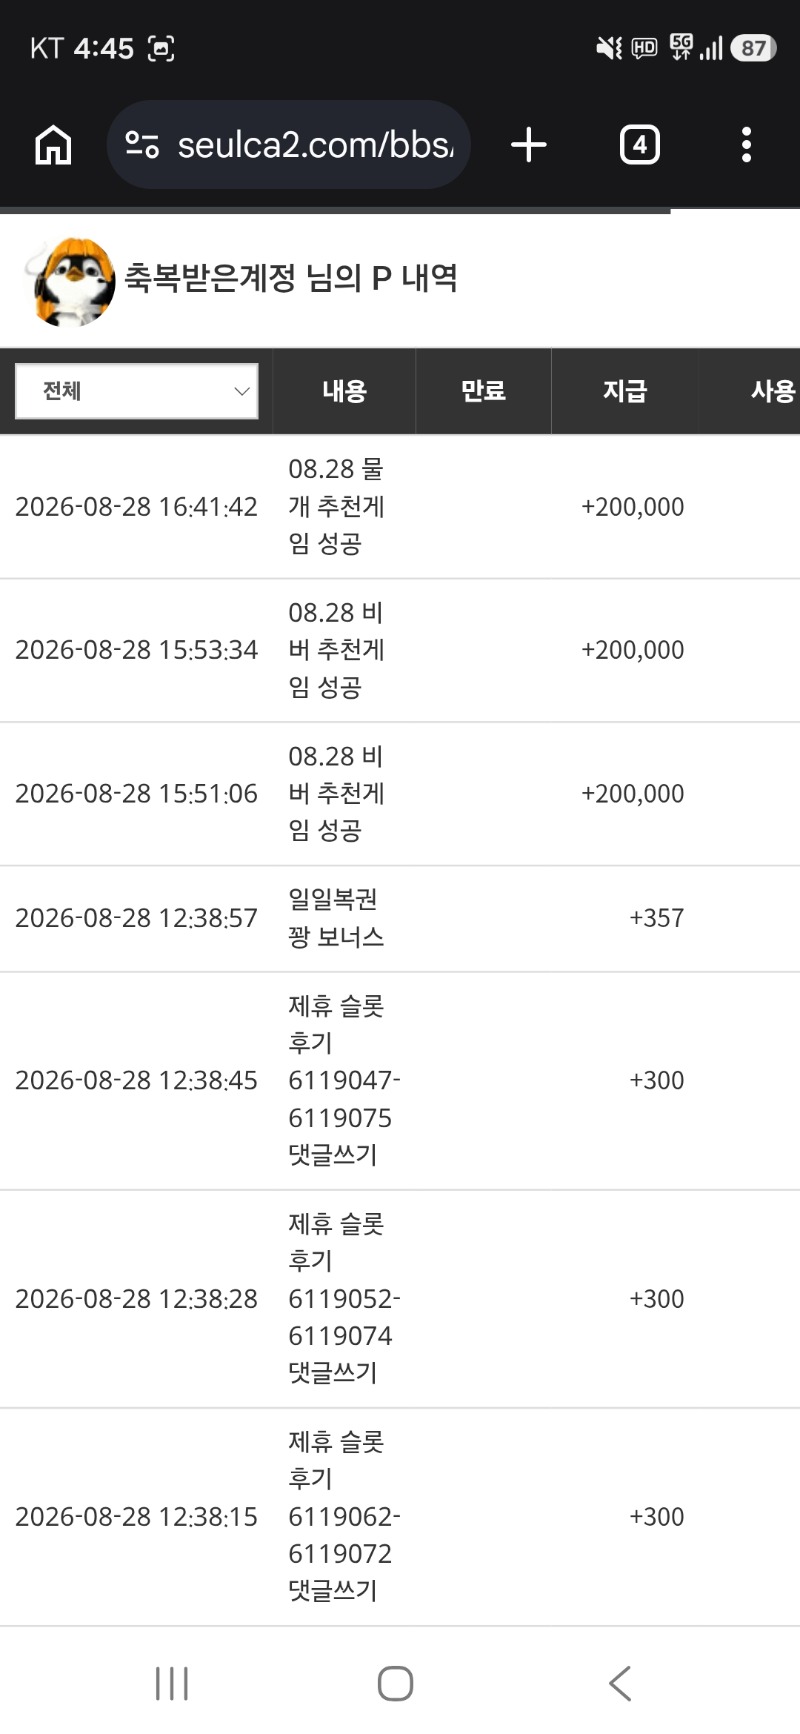The width and height of the screenshot is (800, 1734).
Task: Tap the Android recent apps button
Action: 172,1683
